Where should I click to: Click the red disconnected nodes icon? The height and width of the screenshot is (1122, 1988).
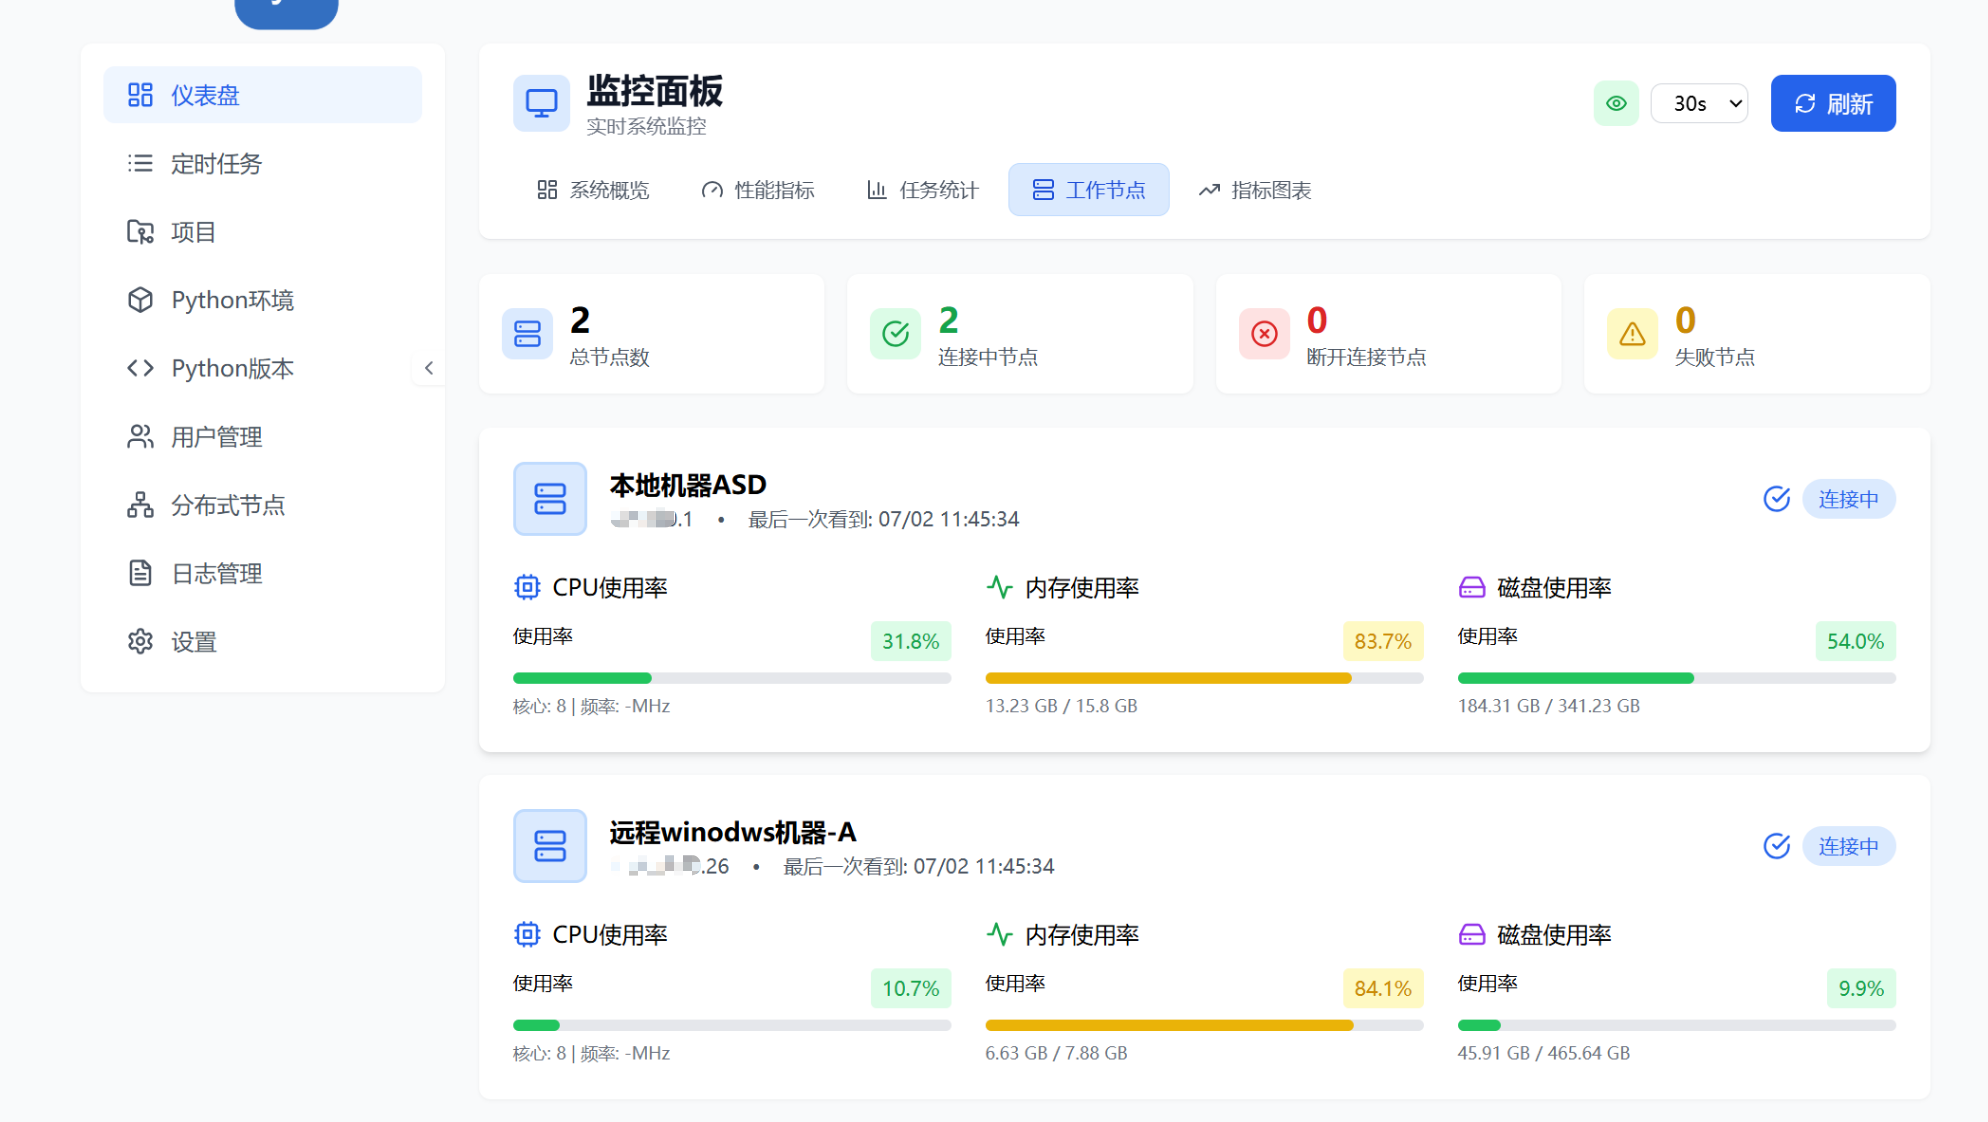coord(1264,334)
